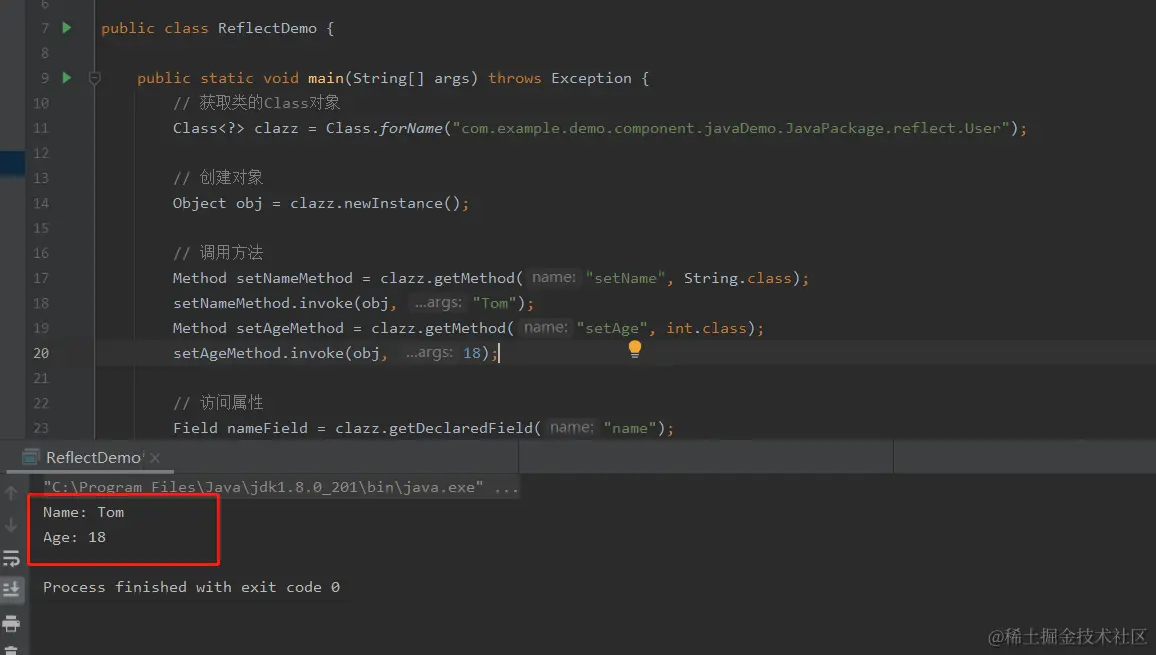Click the up stack trace arrow
The image size is (1156, 655).
point(11,493)
